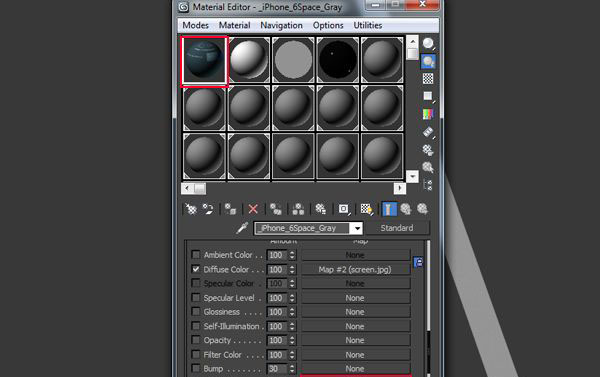Click the Diffuse Color amount spinner arrows

(292, 269)
